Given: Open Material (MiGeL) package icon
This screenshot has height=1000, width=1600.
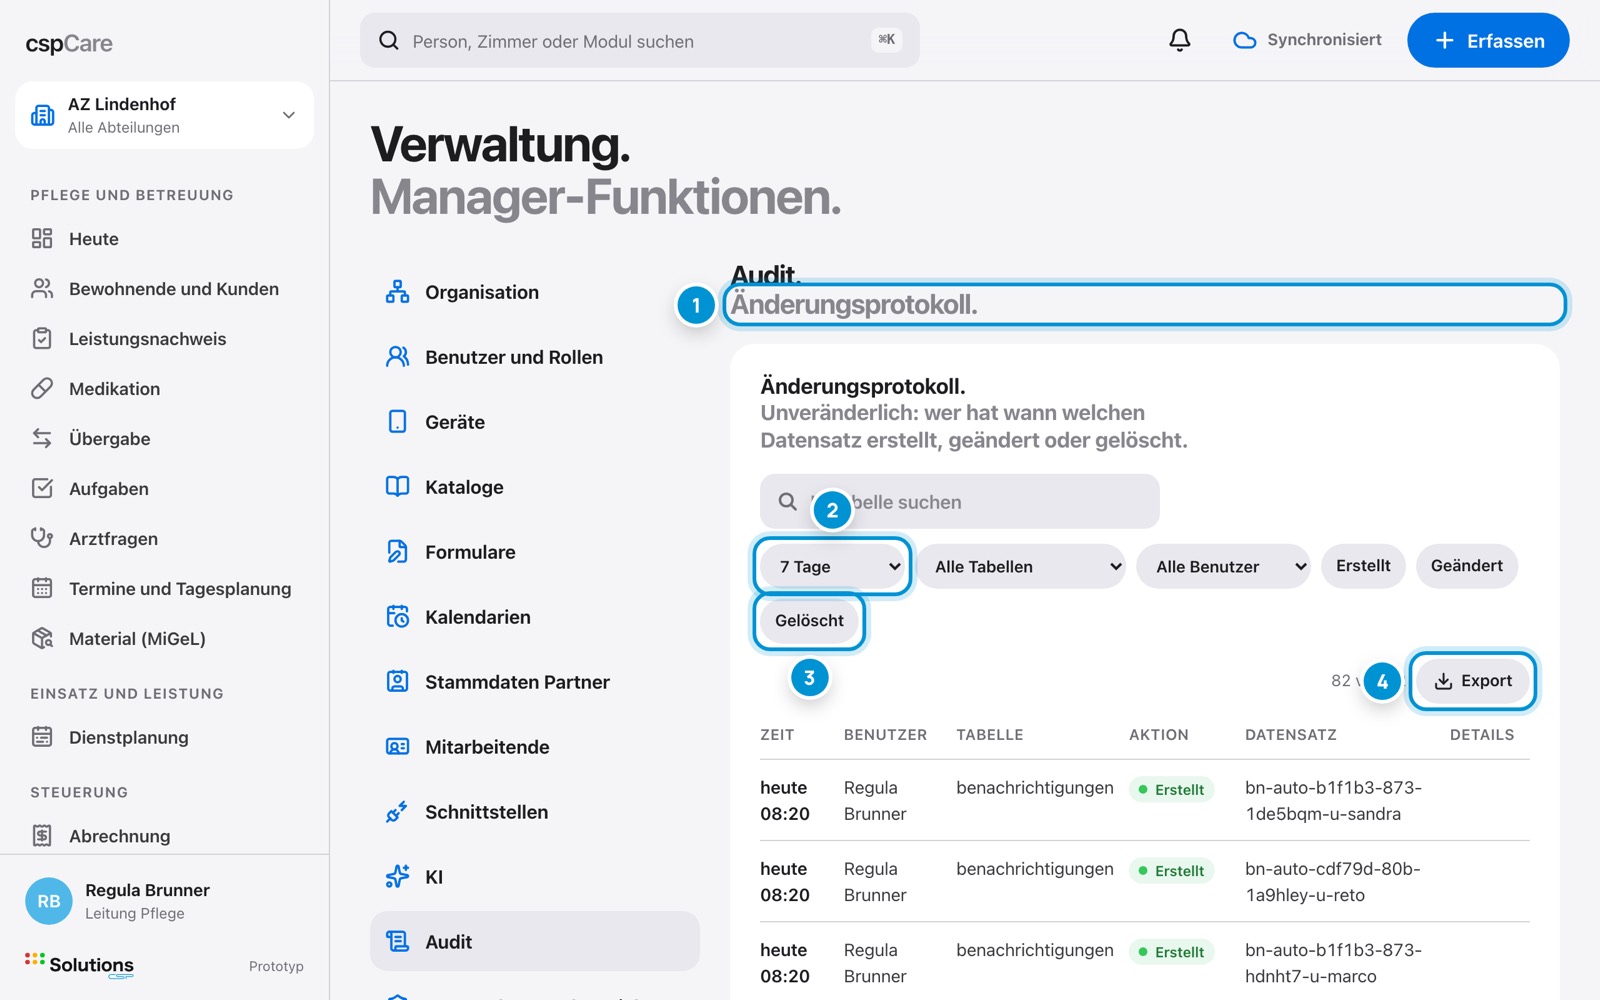Looking at the screenshot, I should 42,638.
